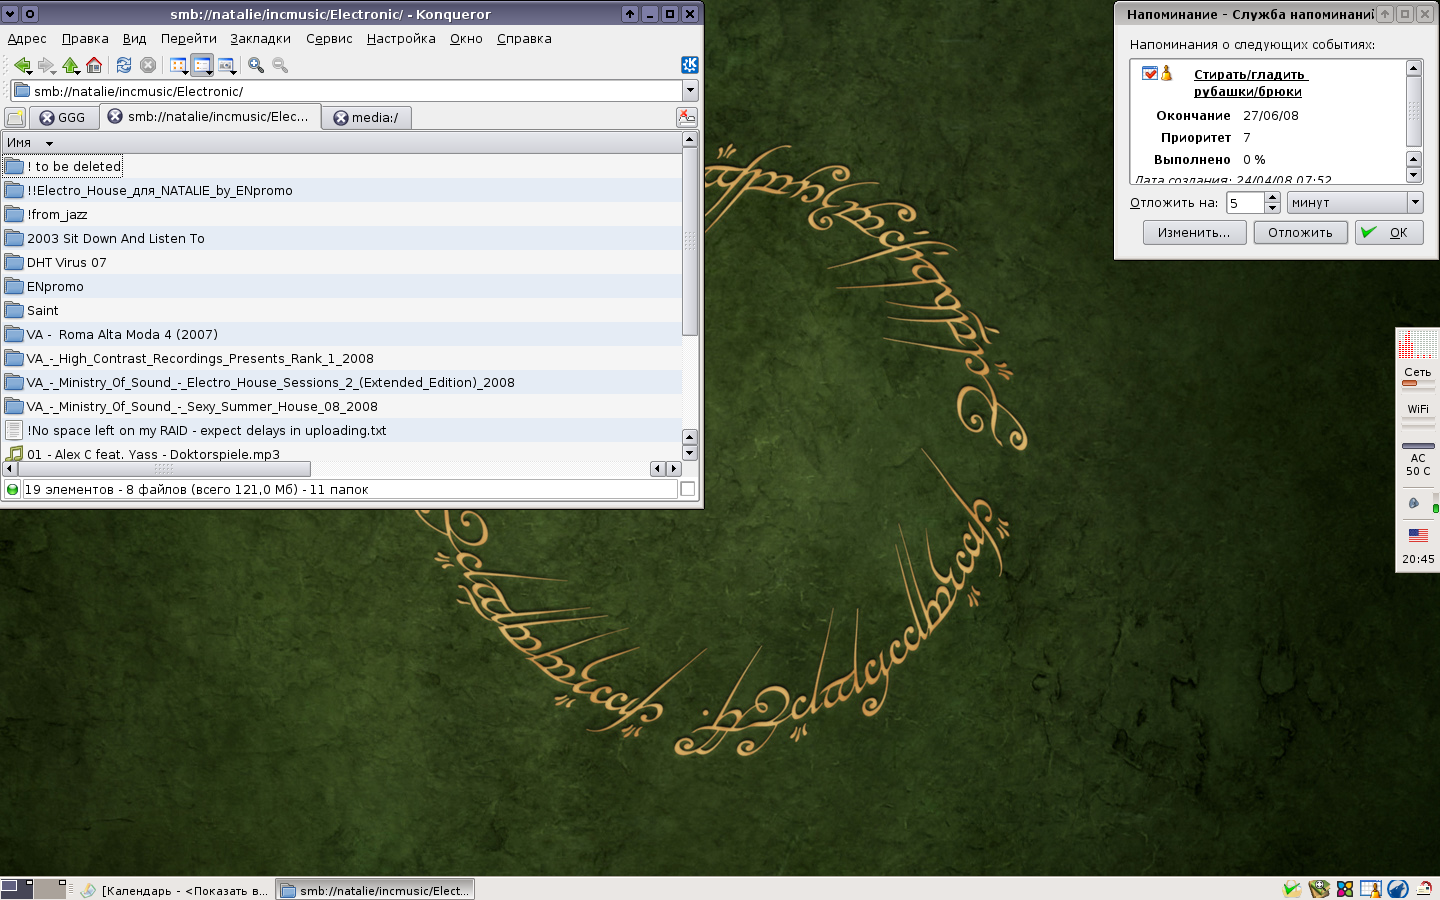Open the Сервис menu

coord(329,39)
